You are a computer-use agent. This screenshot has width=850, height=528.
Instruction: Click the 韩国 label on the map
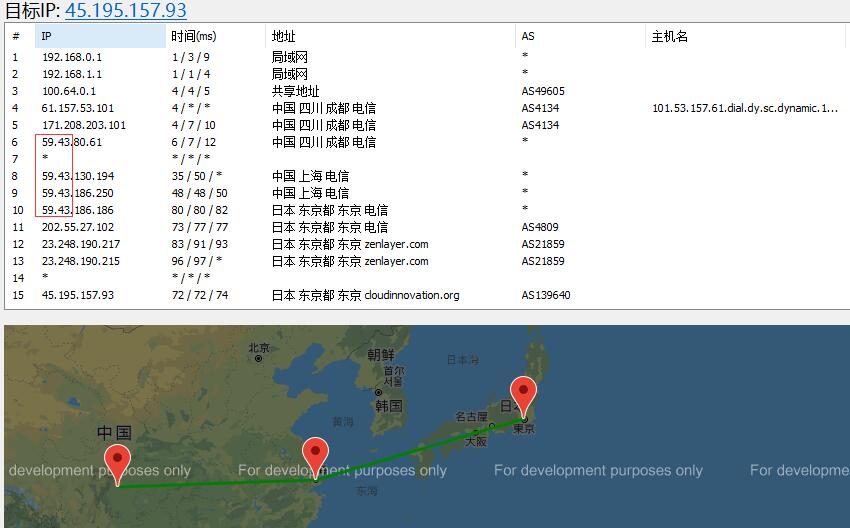point(389,406)
